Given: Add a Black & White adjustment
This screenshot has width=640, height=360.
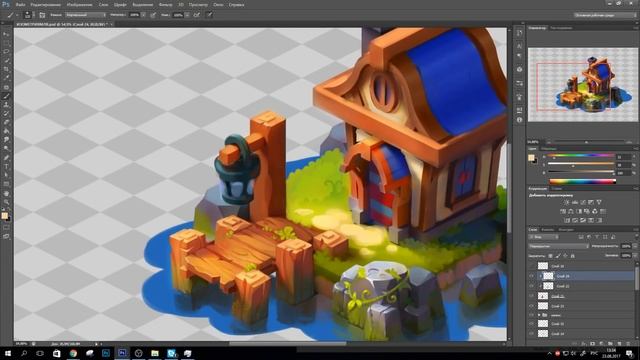Looking at the screenshot, I should [x=579, y=211].
